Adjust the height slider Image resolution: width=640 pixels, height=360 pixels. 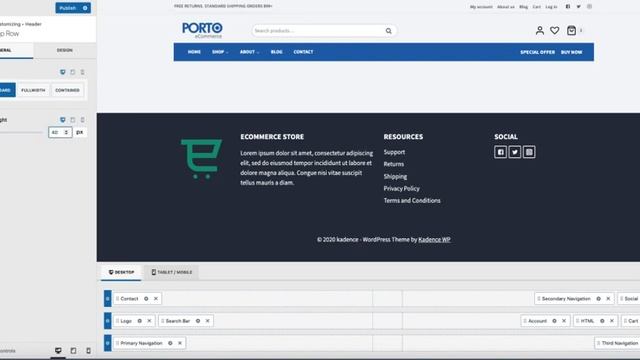(20, 132)
